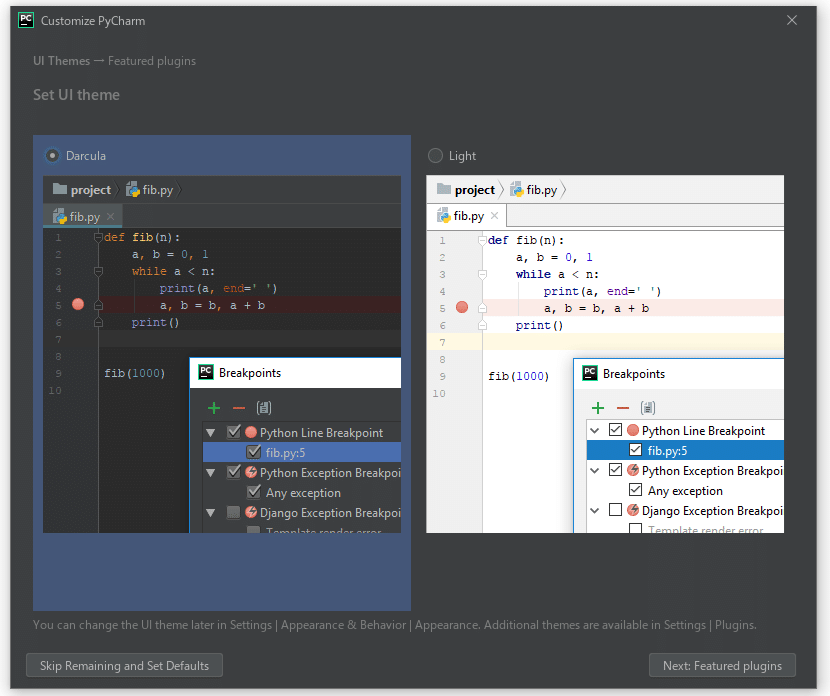Toggle fib.py:5 checkbox in Darcula preview
This screenshot has height=696, width=830.
click(254, 452)
